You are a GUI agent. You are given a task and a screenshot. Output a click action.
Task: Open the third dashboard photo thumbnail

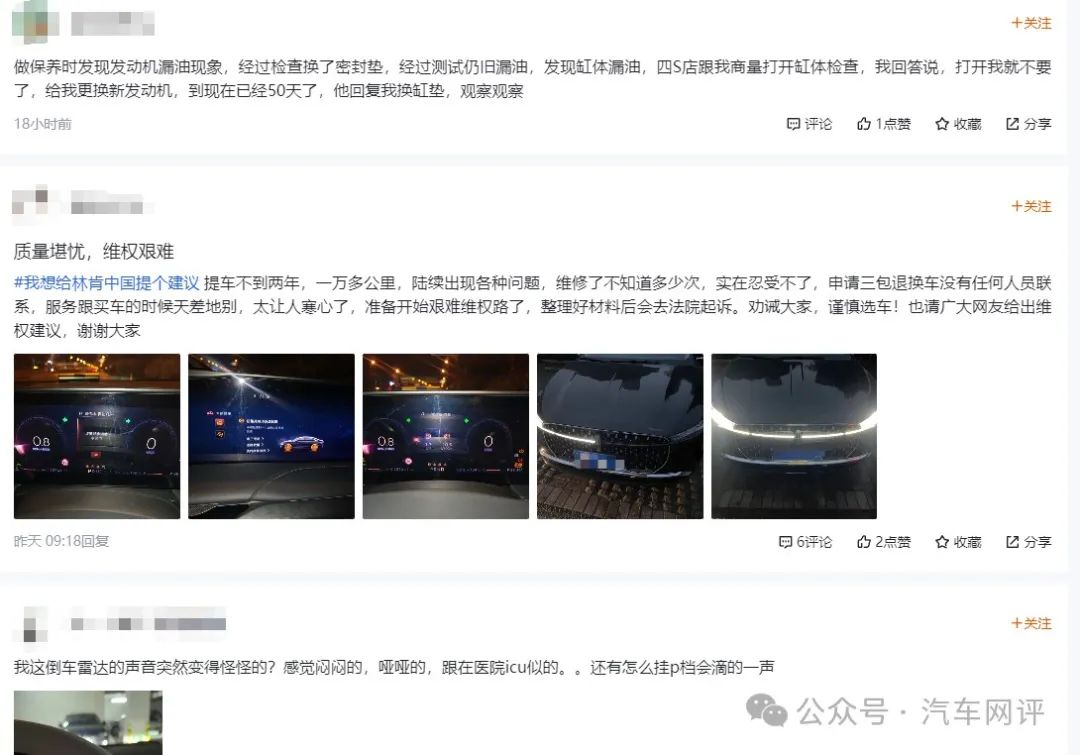click(446, 436)
